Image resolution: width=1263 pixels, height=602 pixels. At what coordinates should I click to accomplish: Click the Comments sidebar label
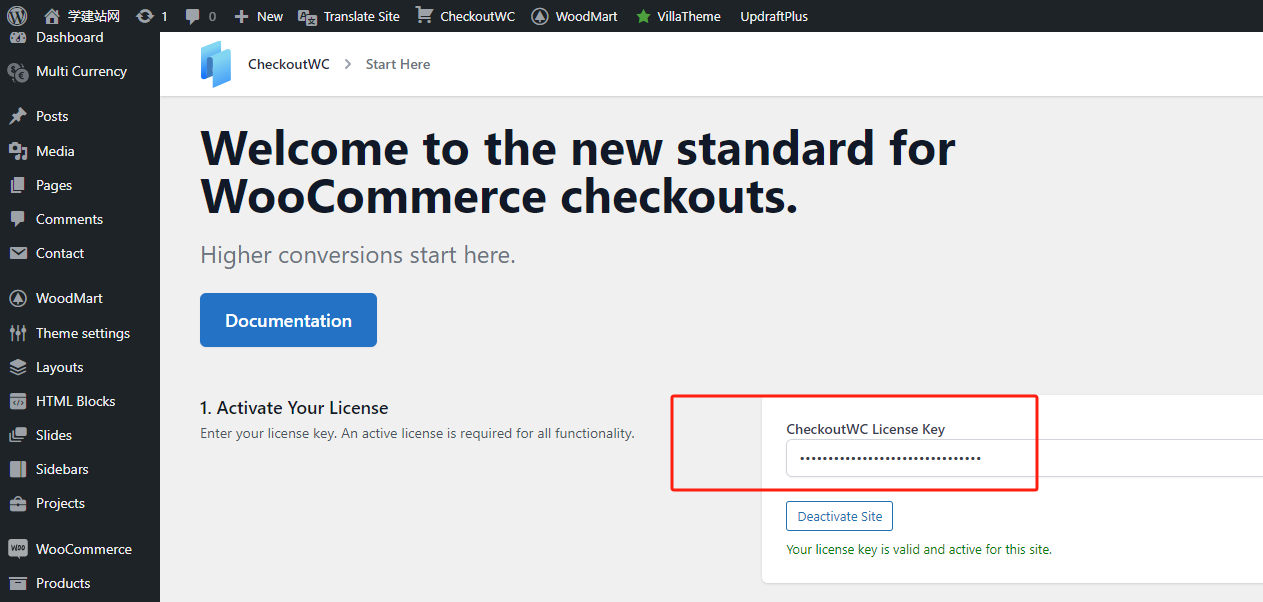click(70, 219)
